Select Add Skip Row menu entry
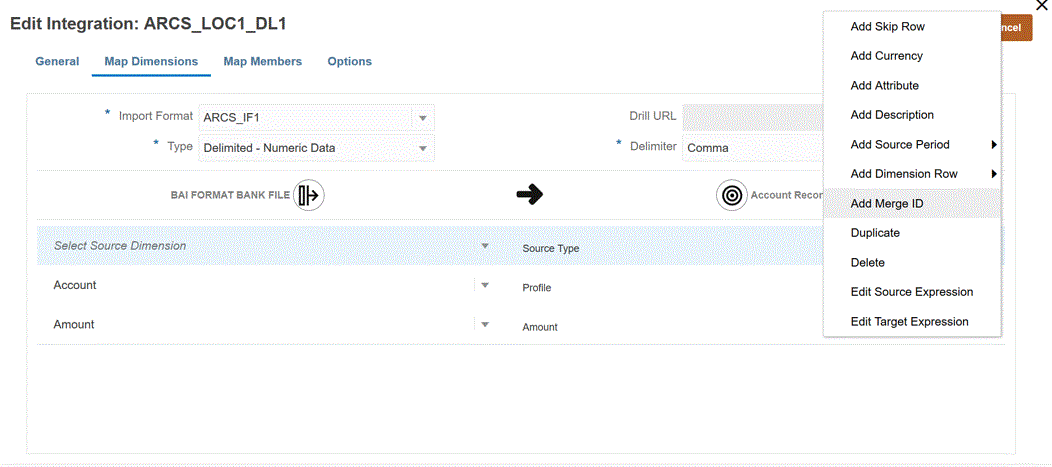Screen dimensions: 1052x467 887,27
